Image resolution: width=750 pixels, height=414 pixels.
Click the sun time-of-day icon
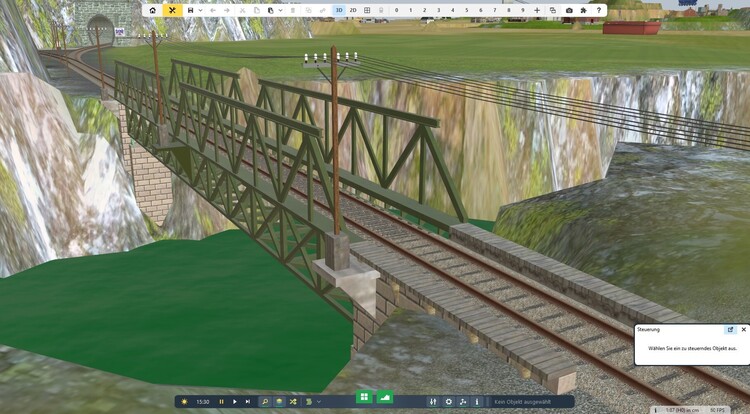[184, 402]
